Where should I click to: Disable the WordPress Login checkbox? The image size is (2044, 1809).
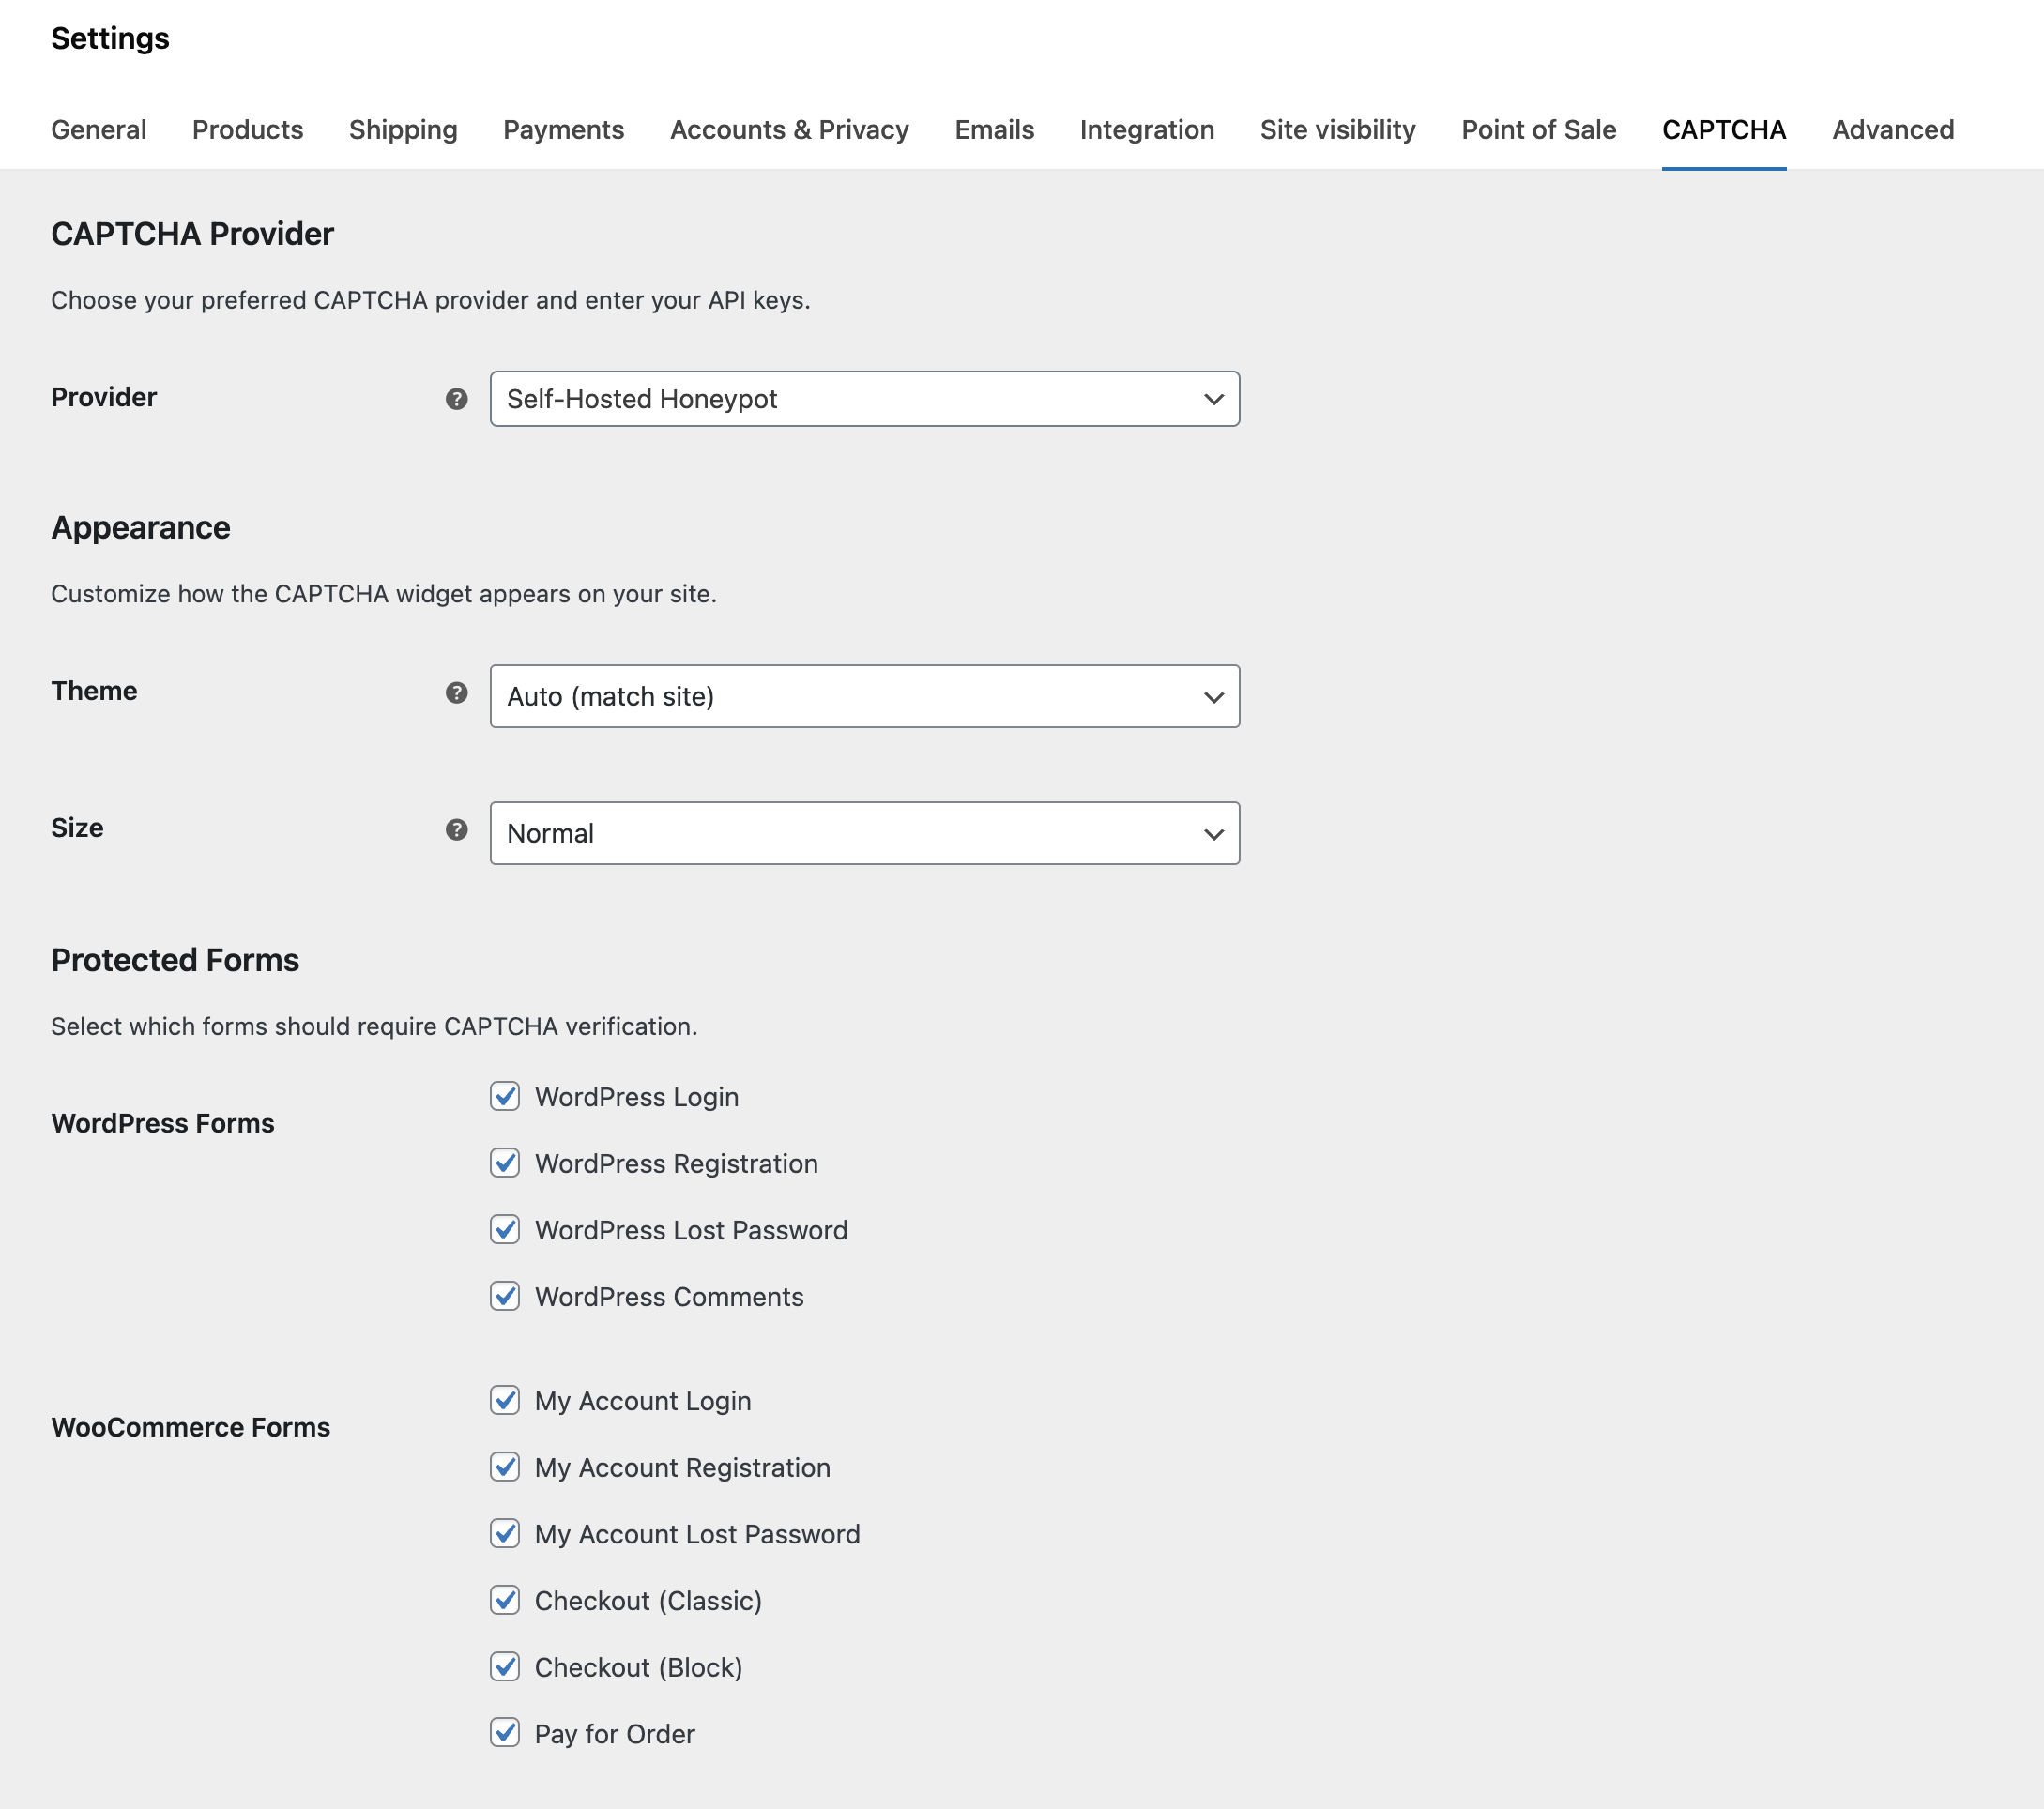505,1096
